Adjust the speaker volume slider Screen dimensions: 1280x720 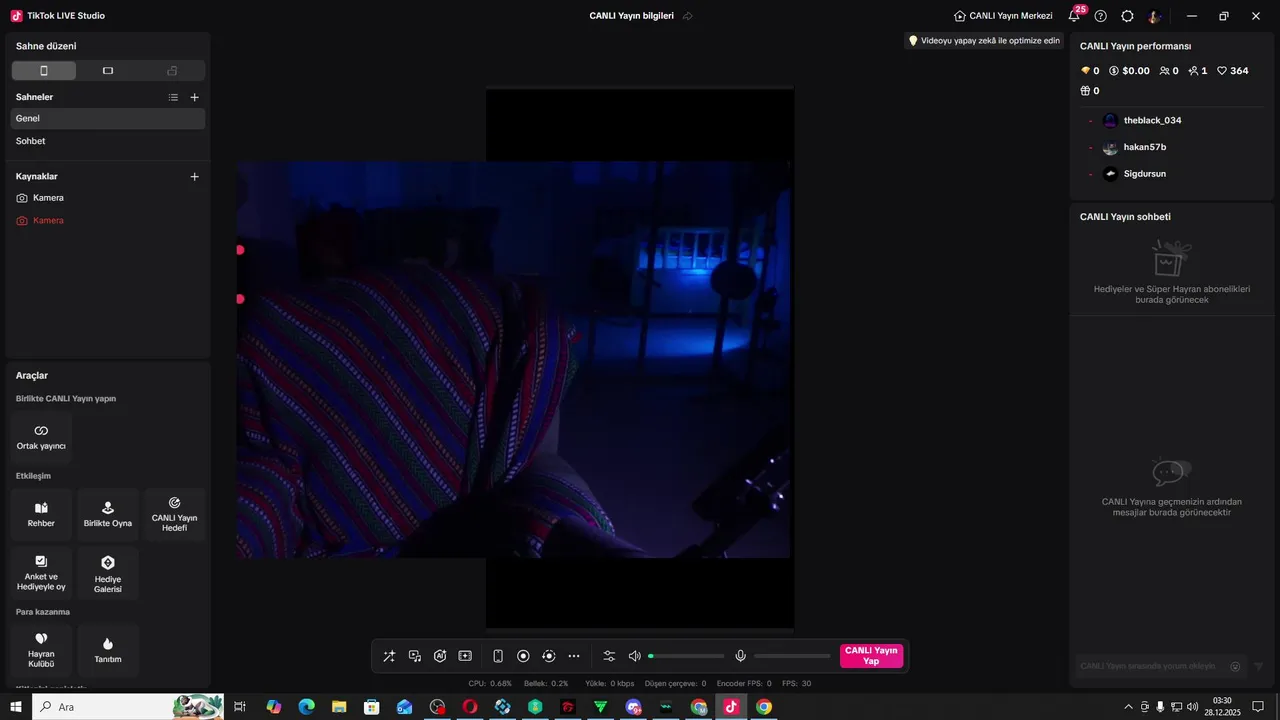point(686,656)
